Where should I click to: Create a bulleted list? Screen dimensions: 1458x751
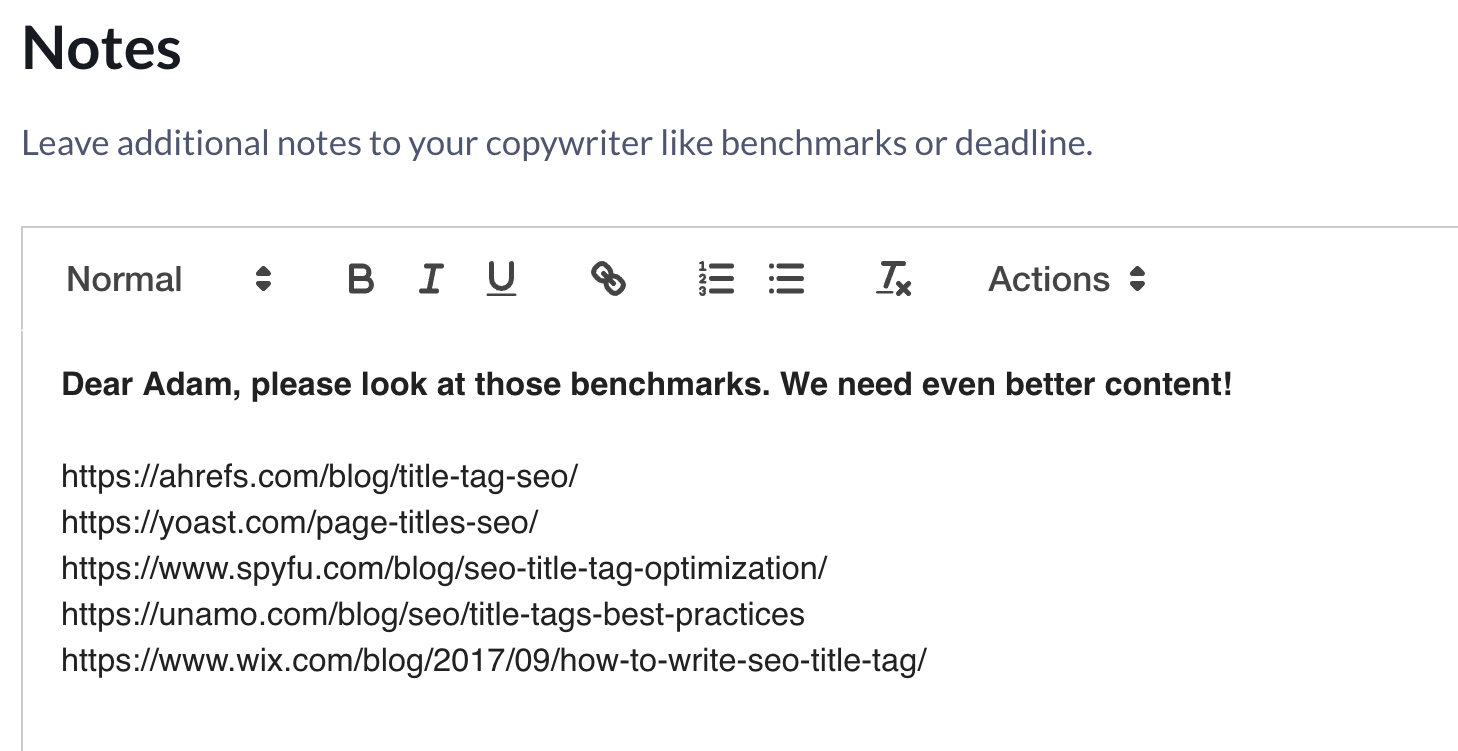787,279
